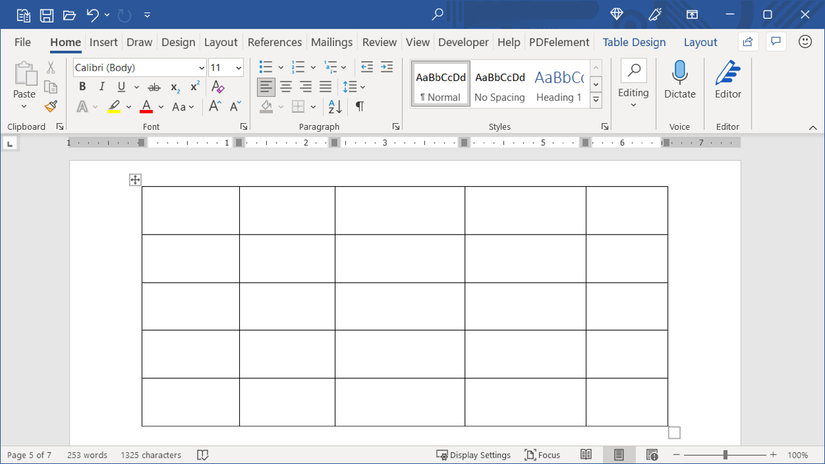Click Display Settings in status bar

click(x=473, y=455)
